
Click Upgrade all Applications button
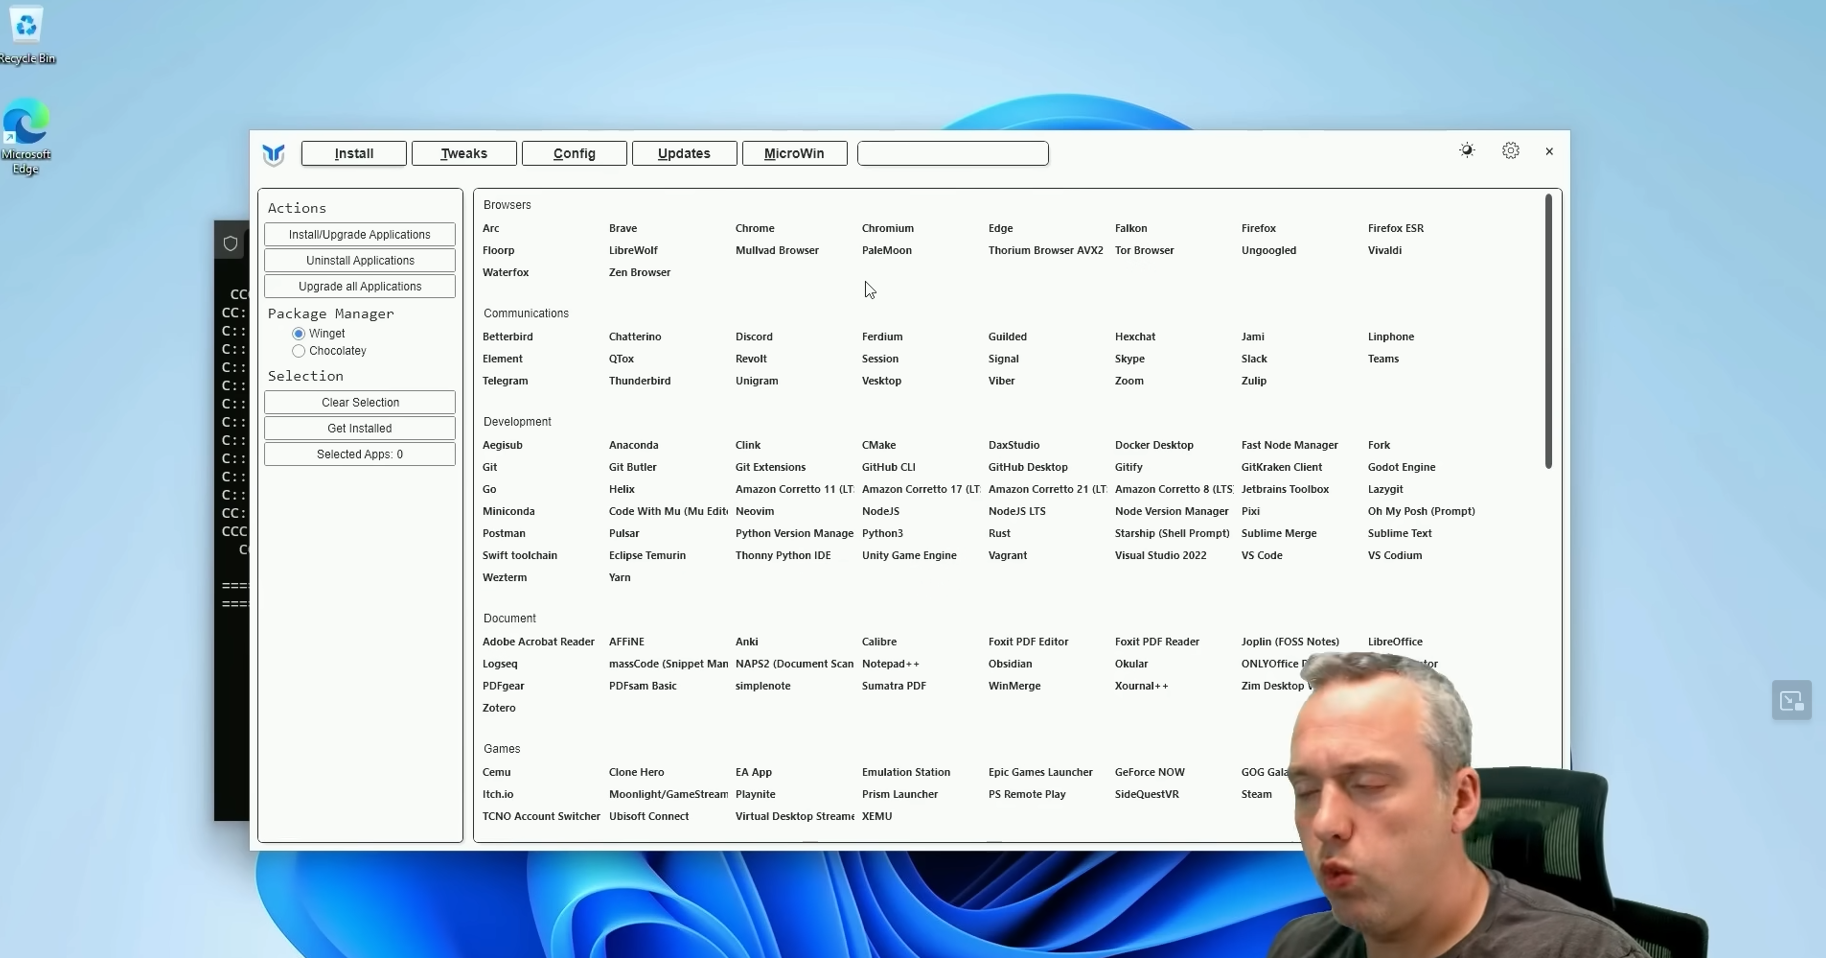(x=360, y=286)
